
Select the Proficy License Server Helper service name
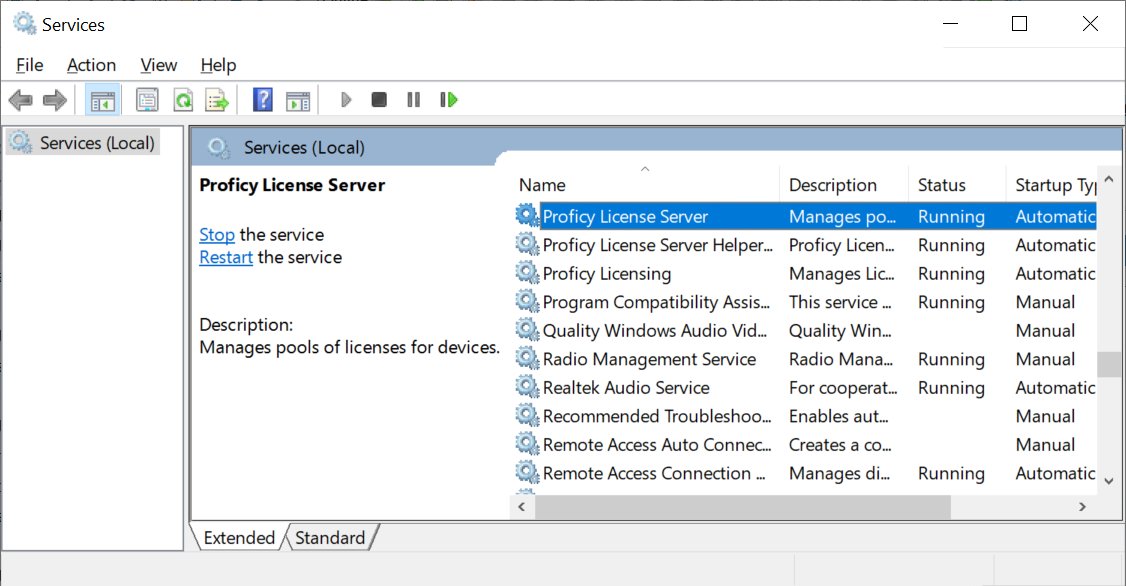[x=658, y=245]
